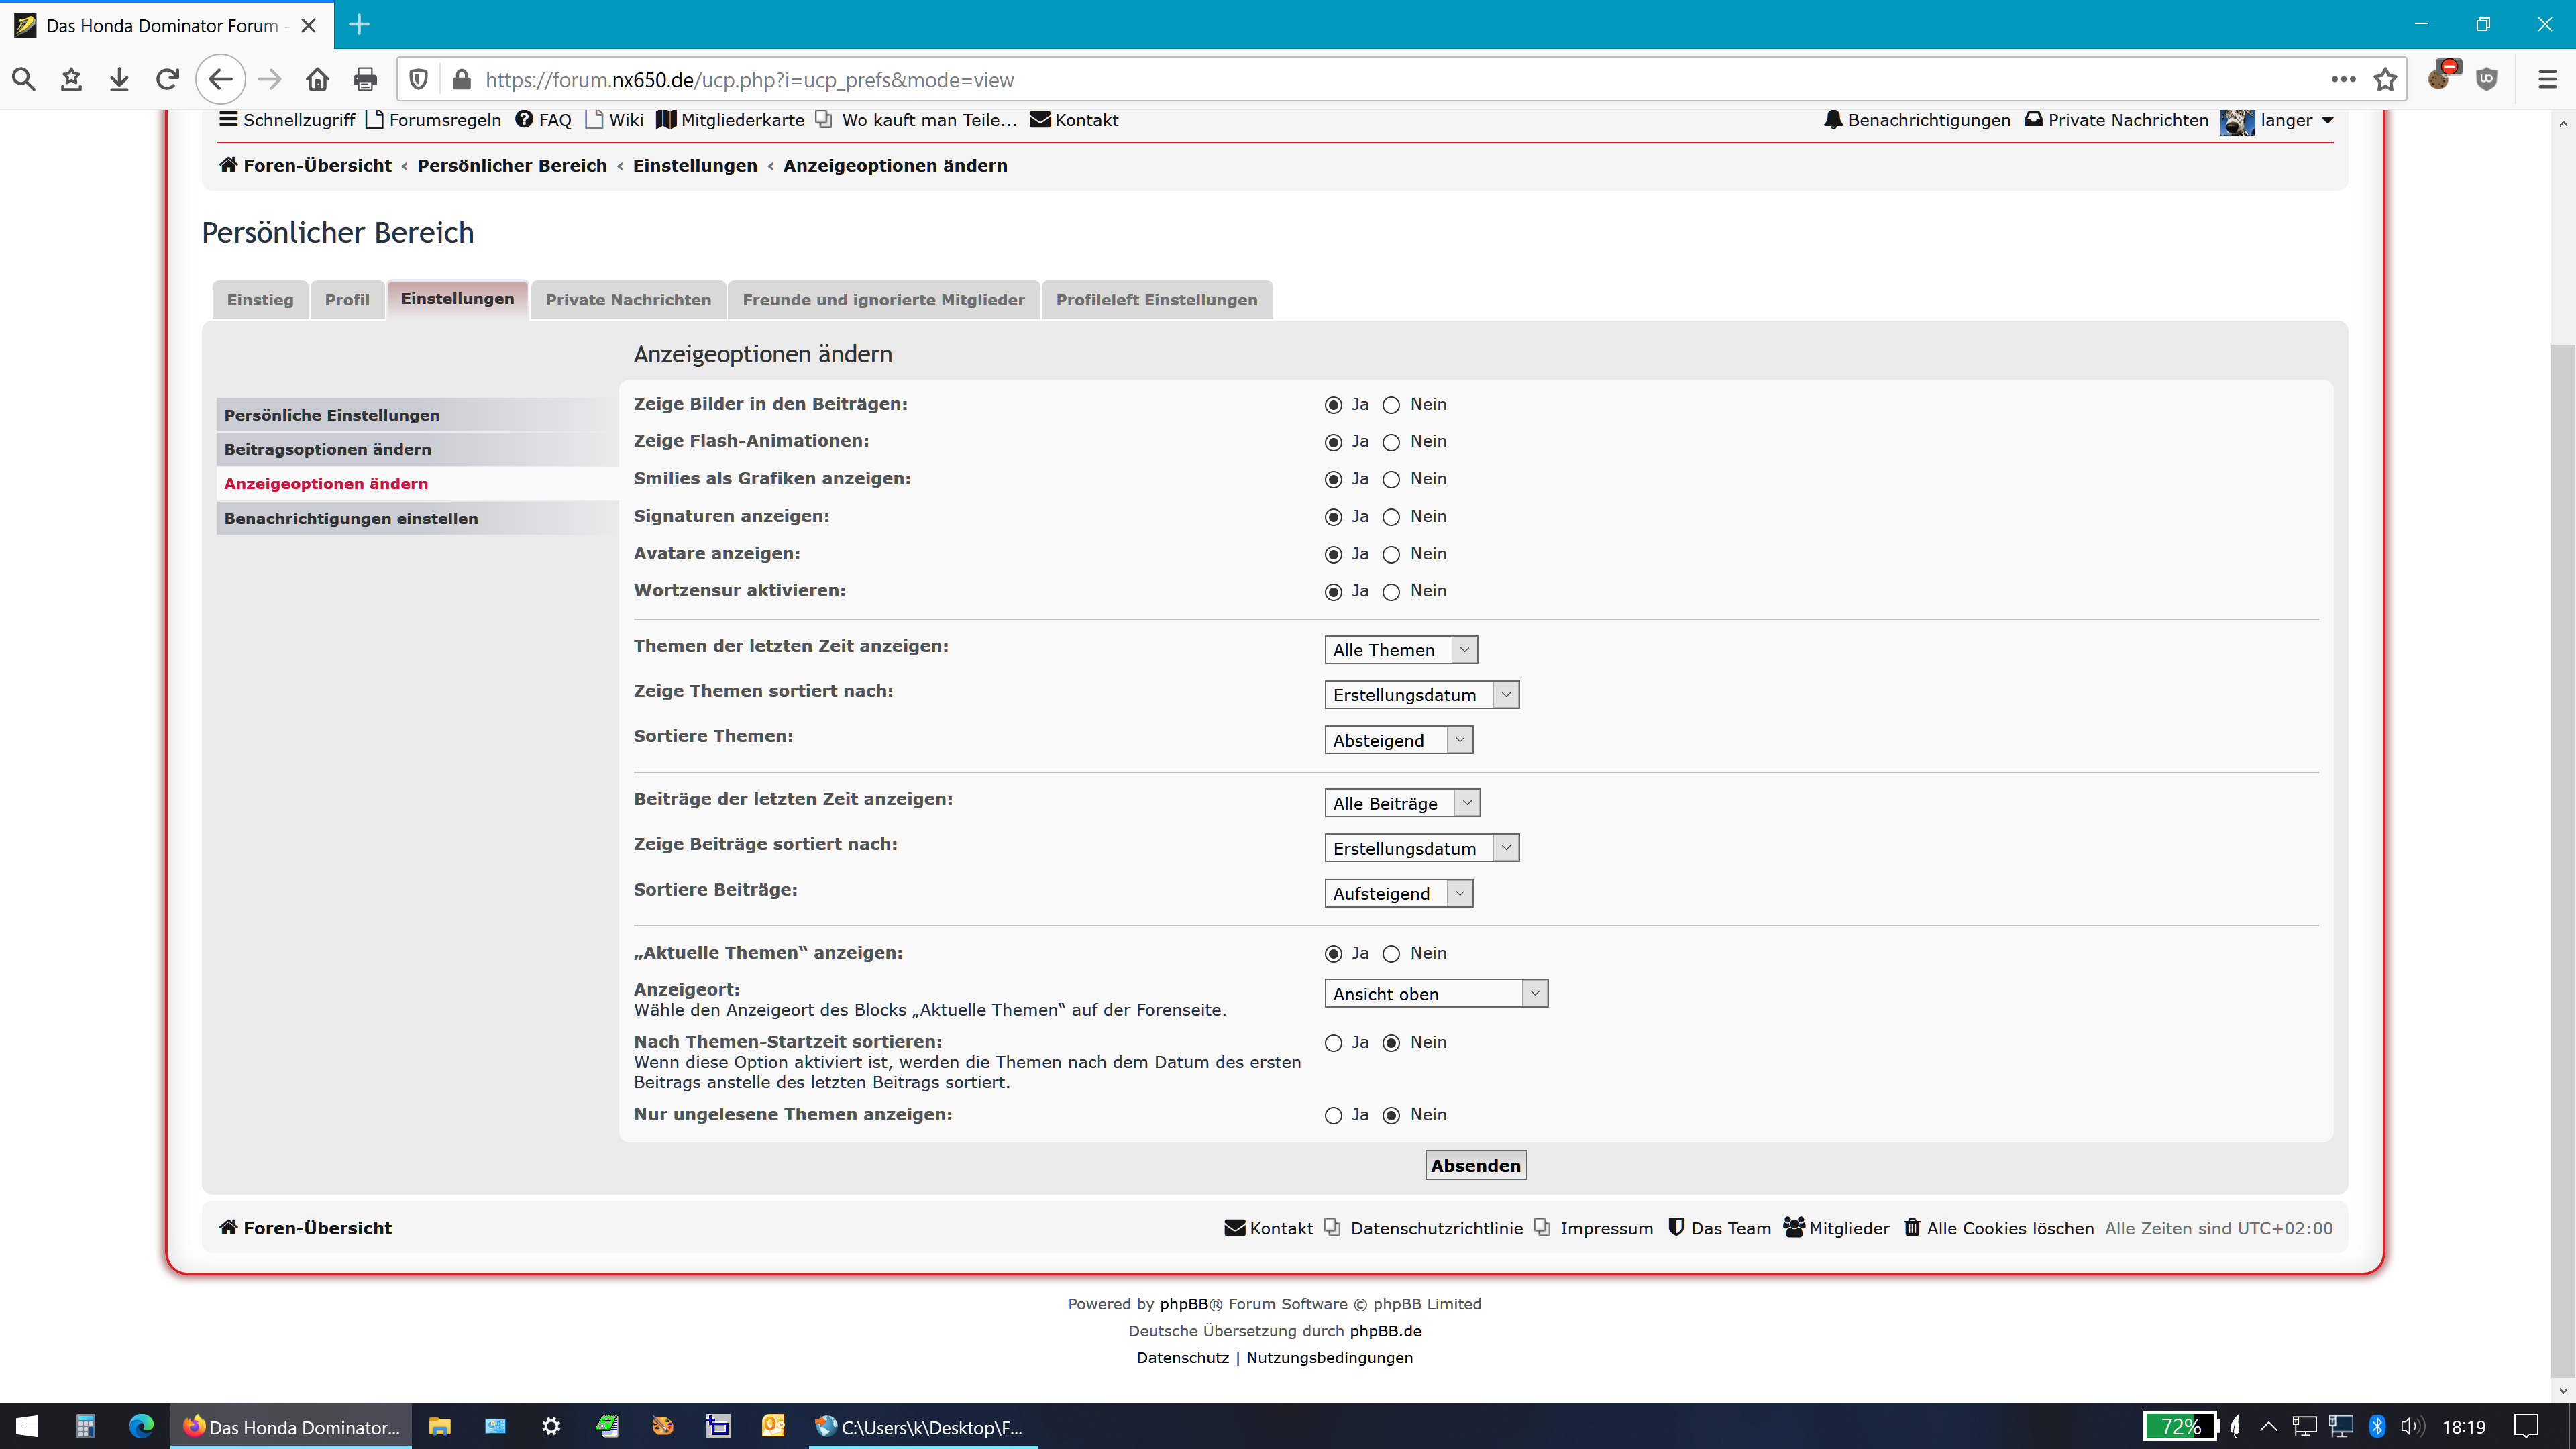
Task: Open Beitragsoptionen ändern in sidebar
Action: pyautogui.click(x=328, y=449)
